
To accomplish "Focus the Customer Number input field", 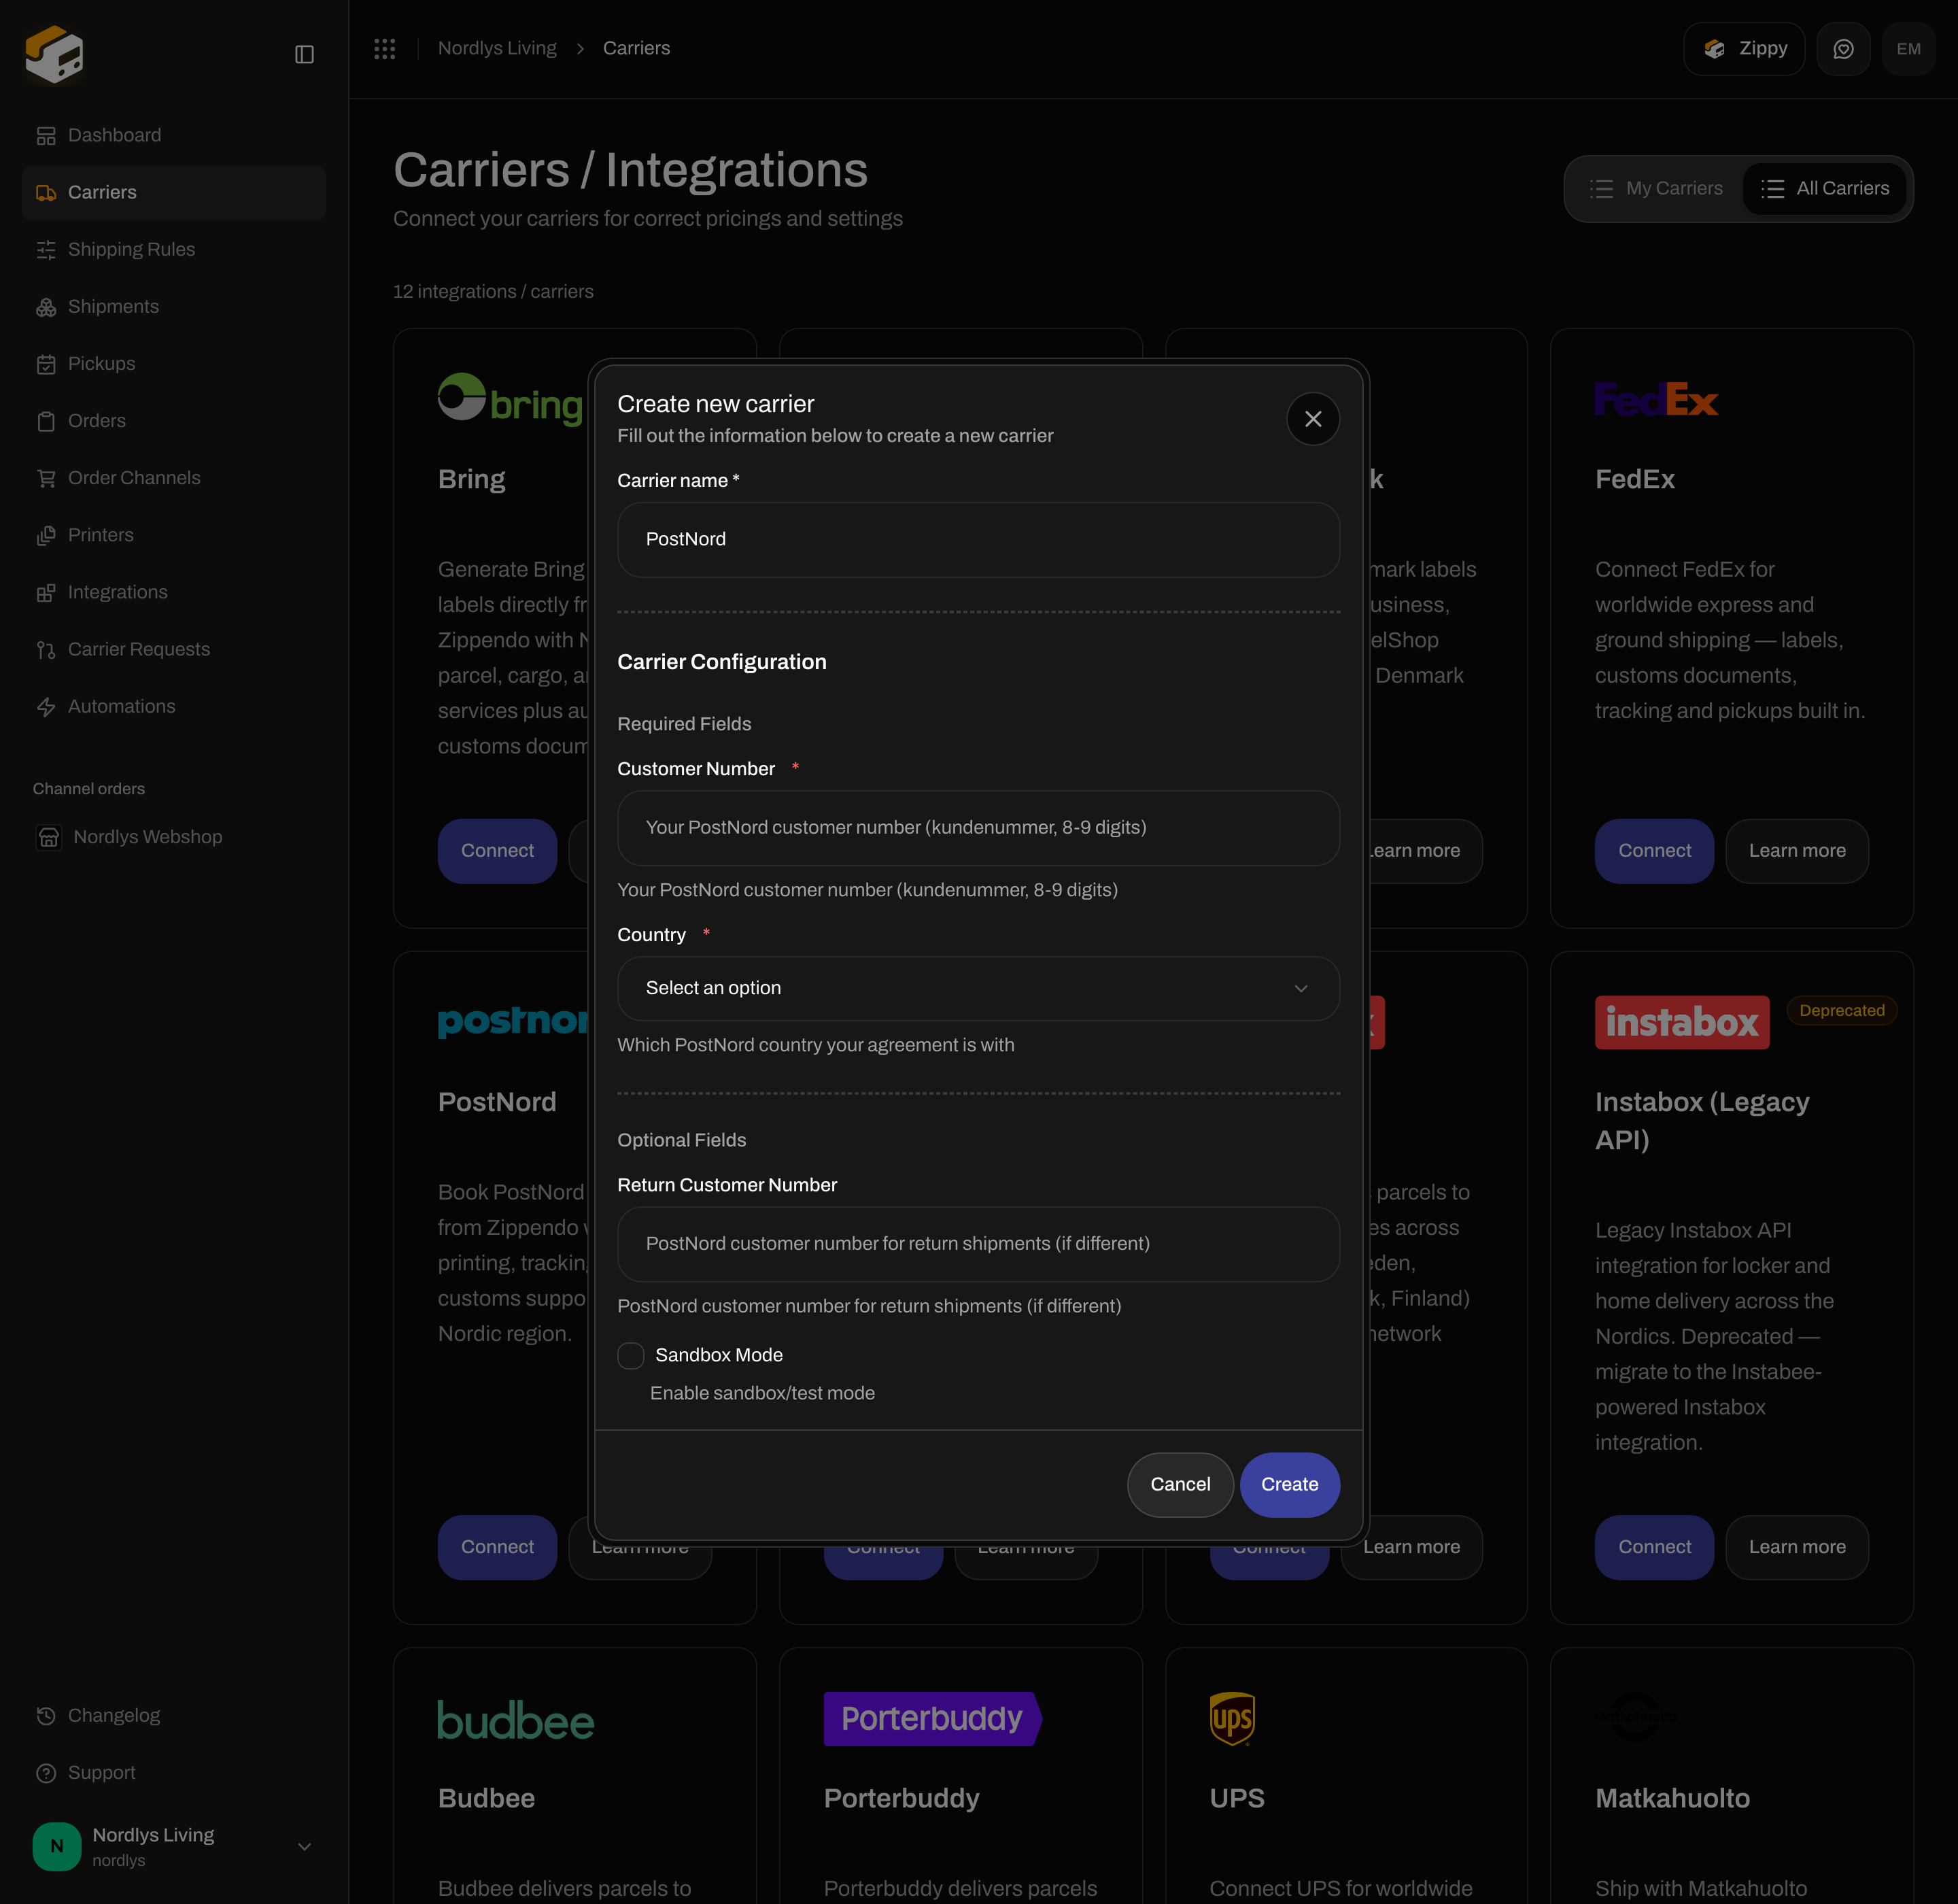I will pos(978,828).
